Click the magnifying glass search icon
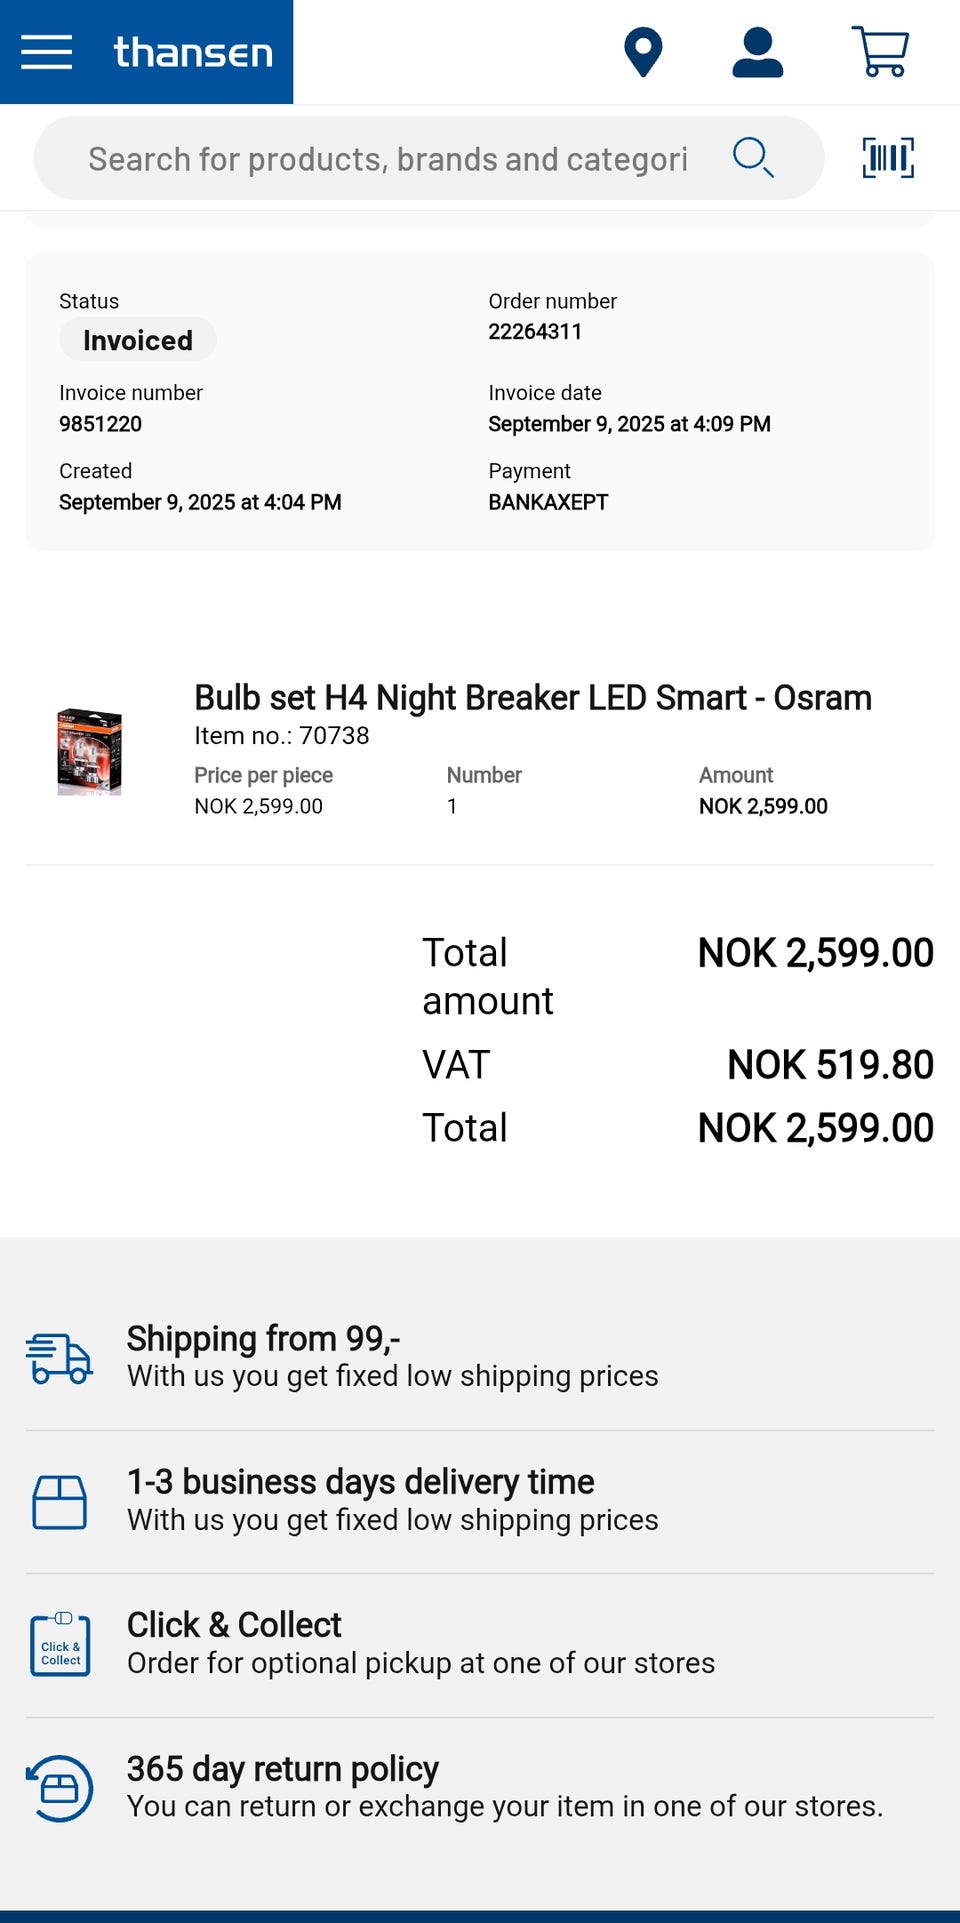The width and height of the screenshot is (960, 1923). pyautogui.click(x=753, y=158)
